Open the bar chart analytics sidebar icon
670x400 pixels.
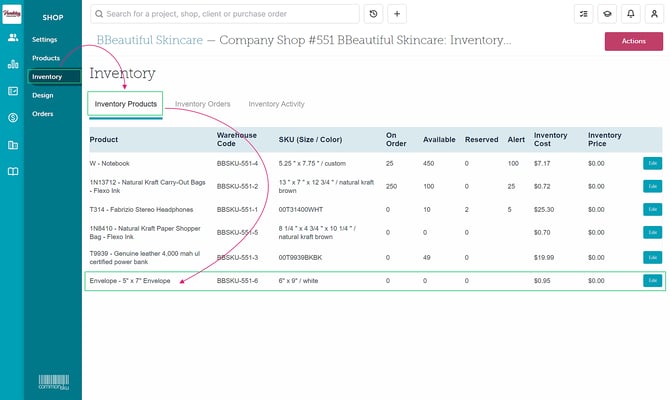pos(13,64)
